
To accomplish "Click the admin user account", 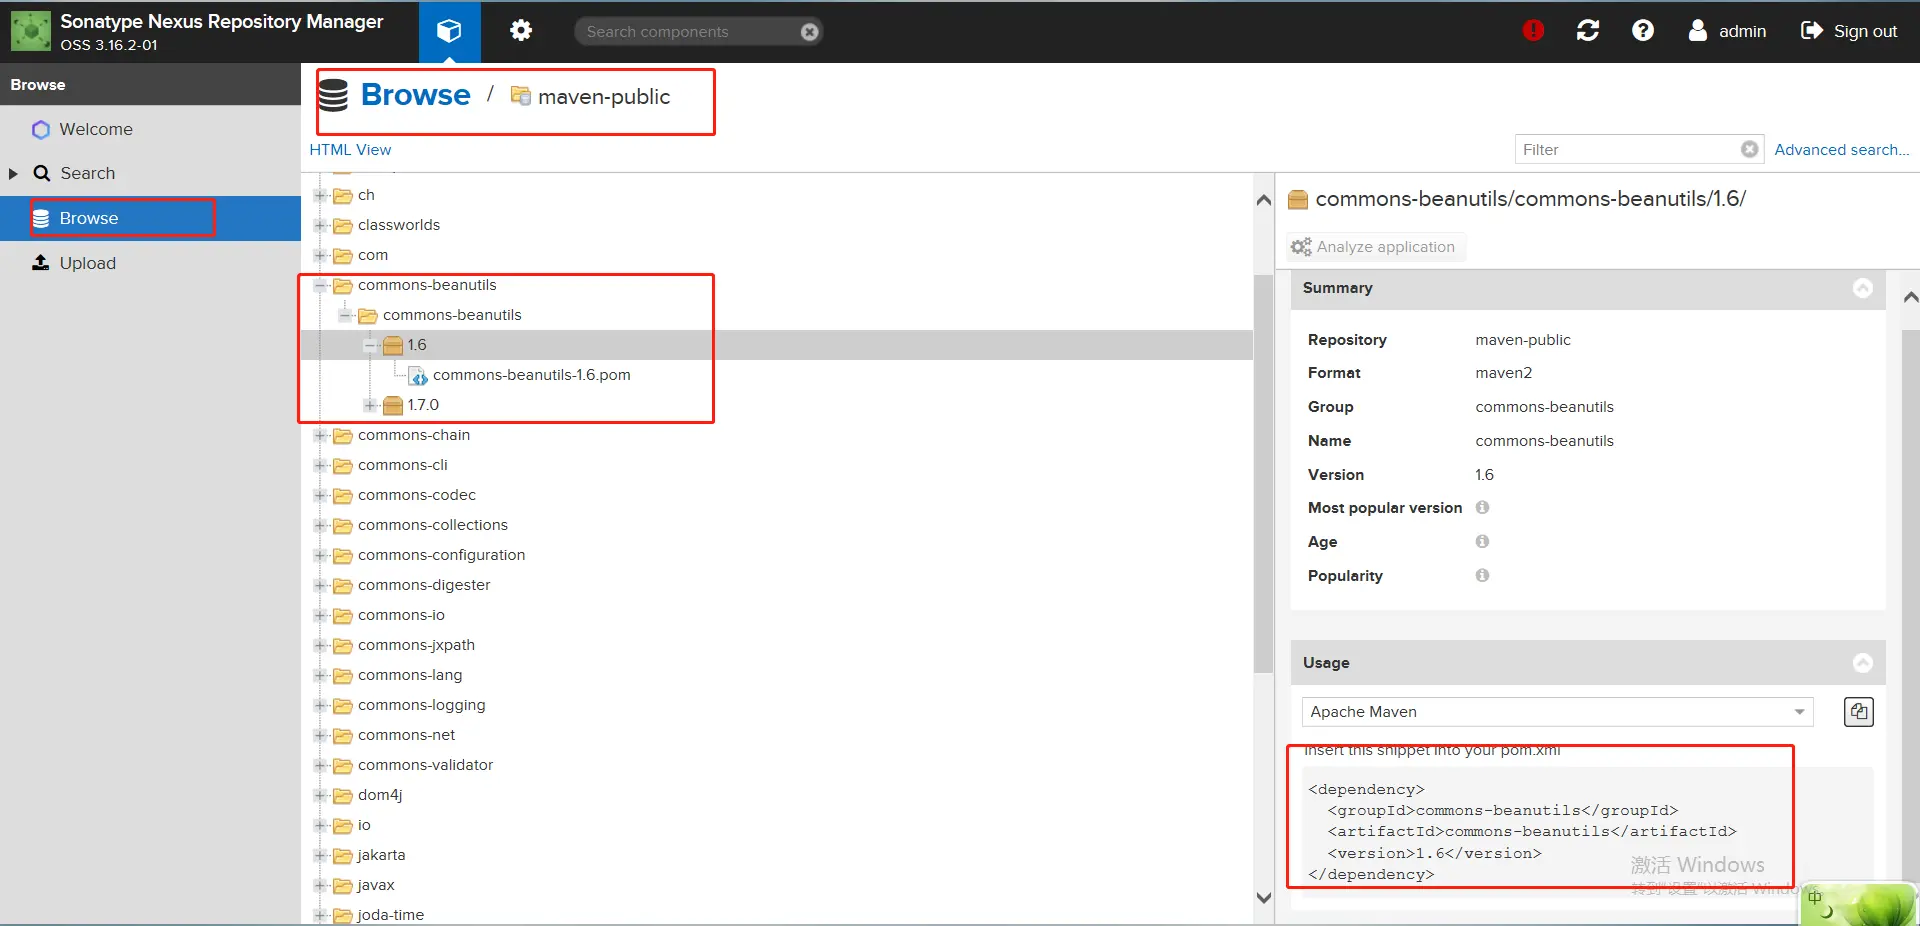I will [x=1727, y=31].
